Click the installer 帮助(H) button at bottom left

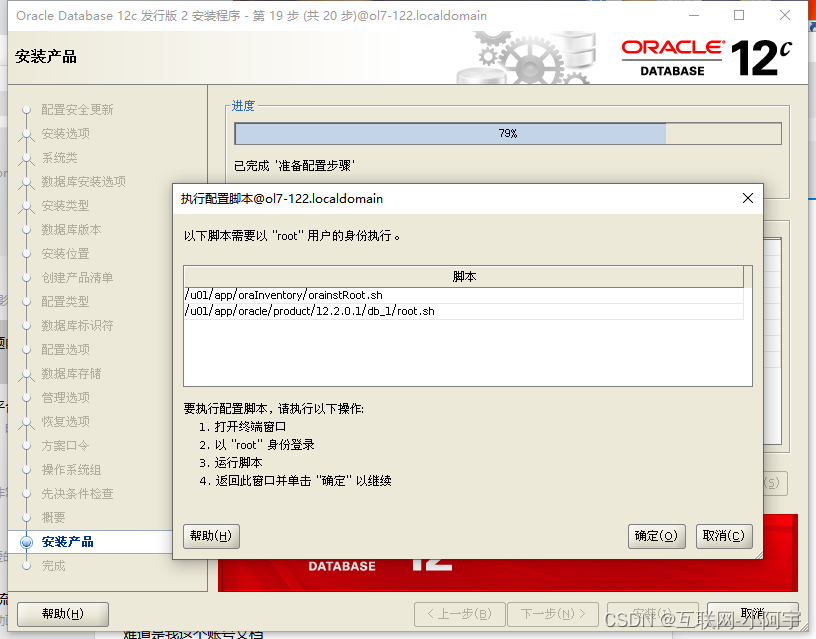62,614
